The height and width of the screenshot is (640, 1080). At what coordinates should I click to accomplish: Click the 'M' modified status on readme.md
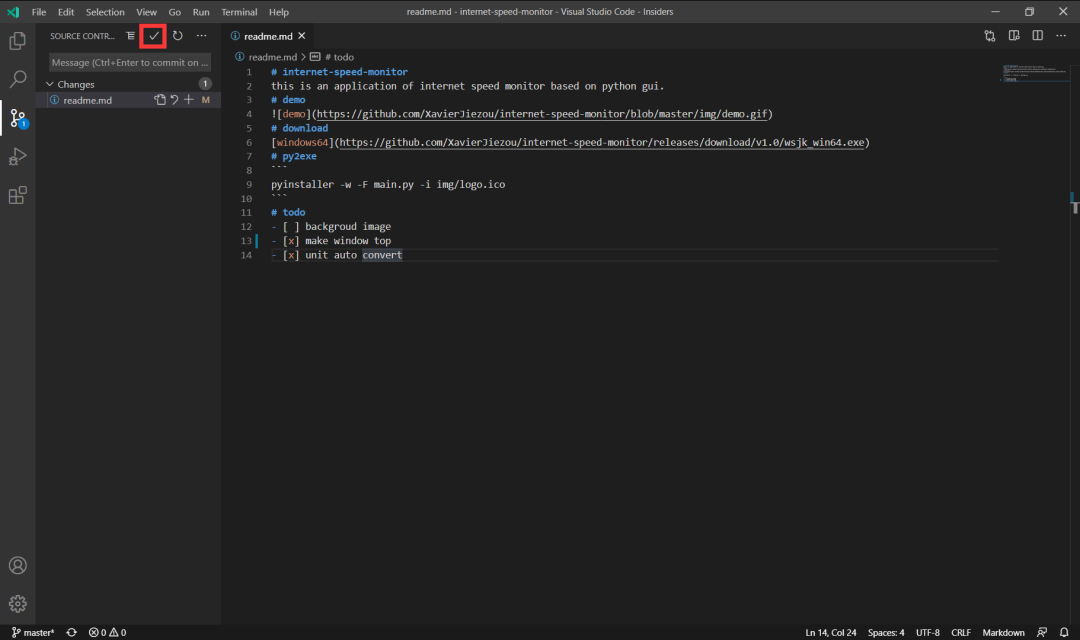point(205,100)
